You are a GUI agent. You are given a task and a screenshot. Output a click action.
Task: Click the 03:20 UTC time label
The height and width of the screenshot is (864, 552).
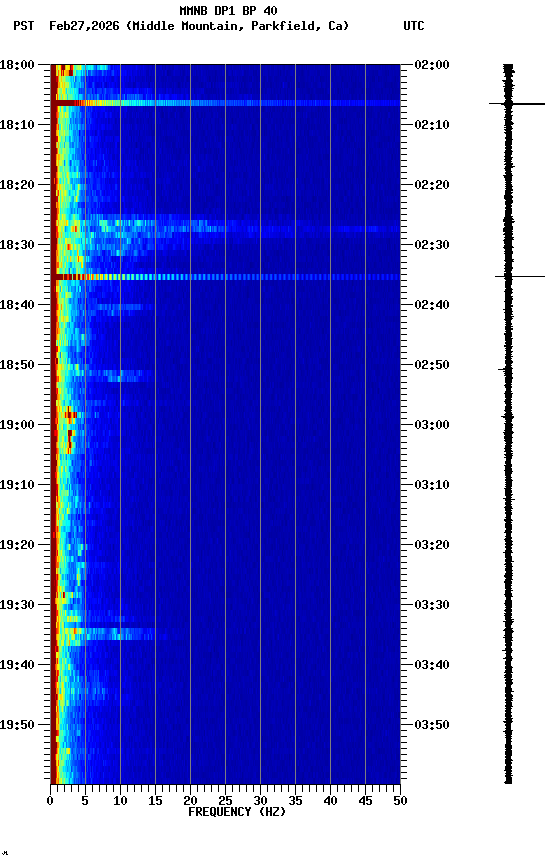pos(432,545)
